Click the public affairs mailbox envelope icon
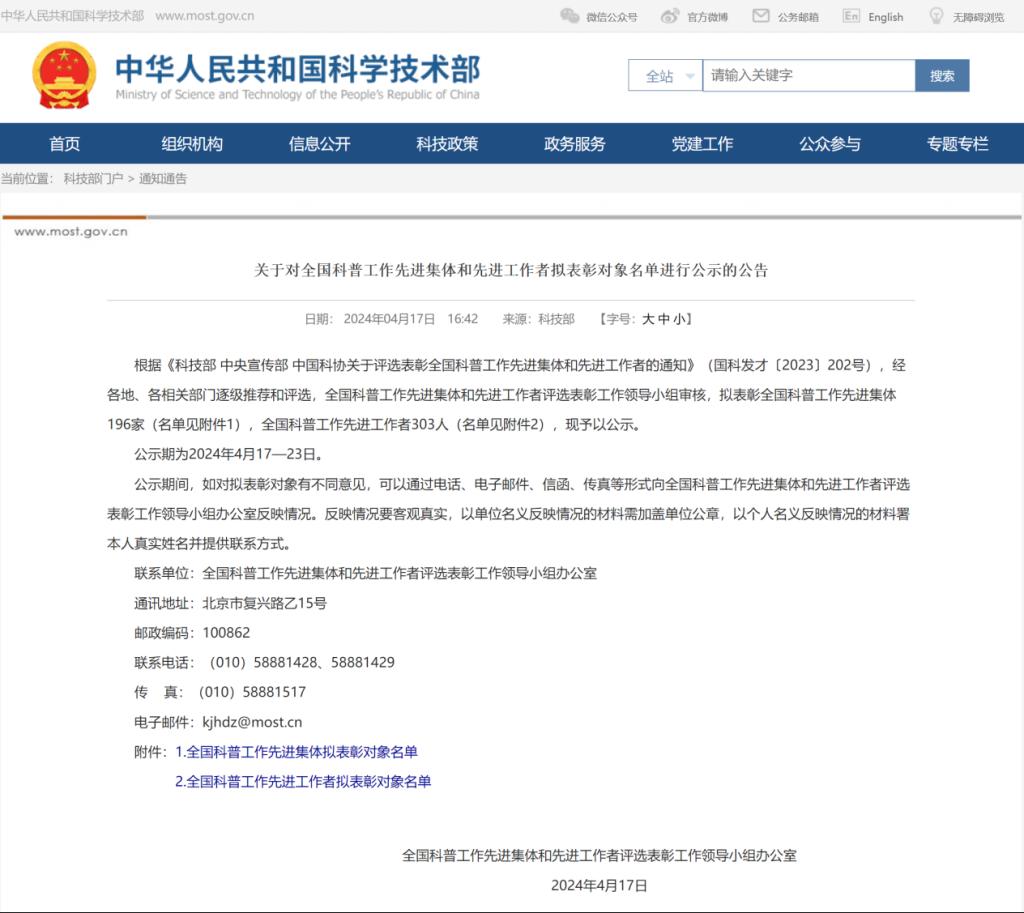This screenshot has width=1024, height=913. pos(761,16)
